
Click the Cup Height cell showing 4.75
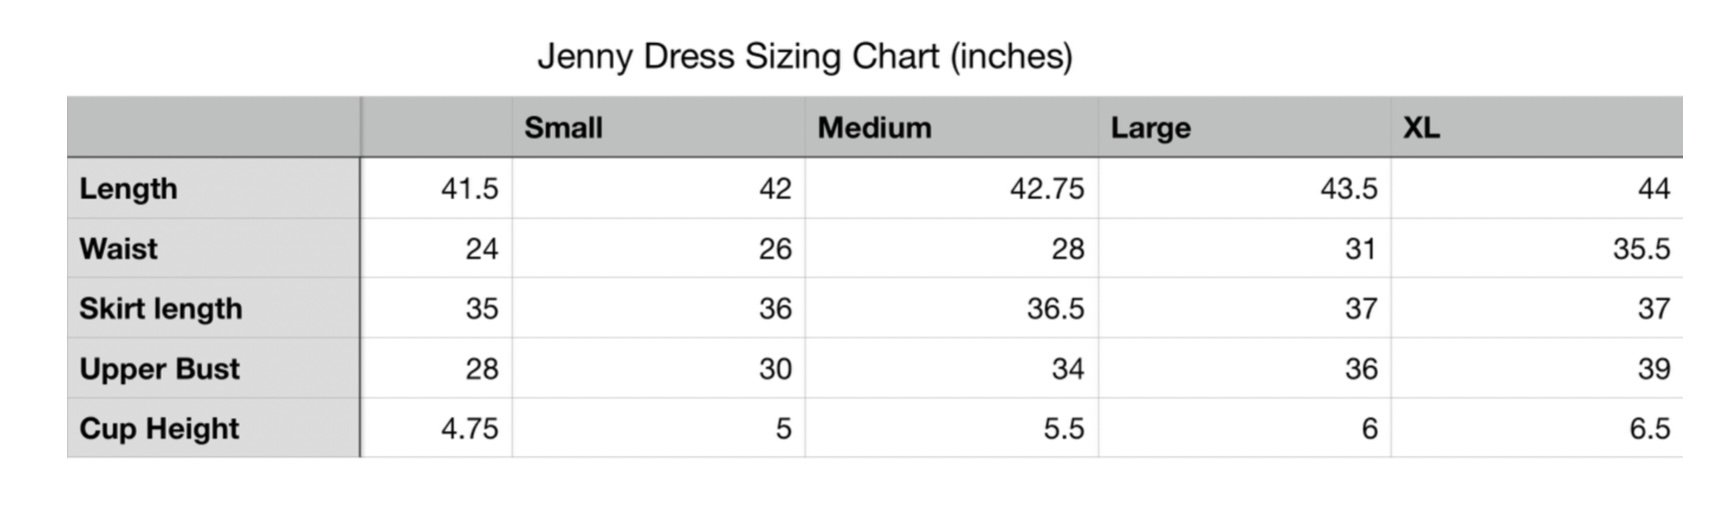pyautogui.click(x=436, y=428)
